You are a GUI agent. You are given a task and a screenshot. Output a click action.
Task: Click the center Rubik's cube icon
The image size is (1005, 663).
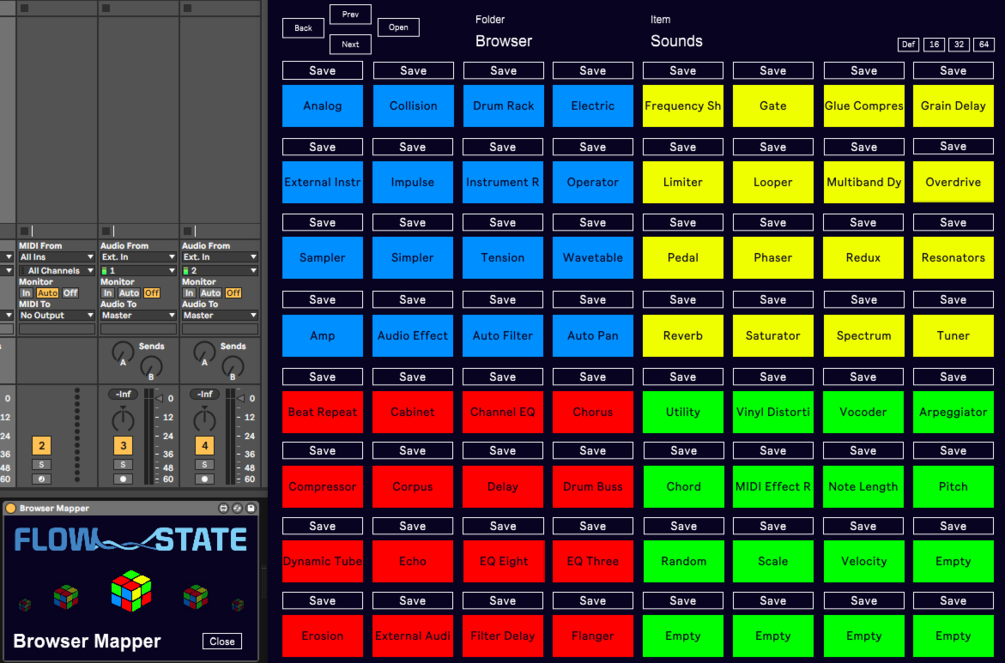[131, 590]
